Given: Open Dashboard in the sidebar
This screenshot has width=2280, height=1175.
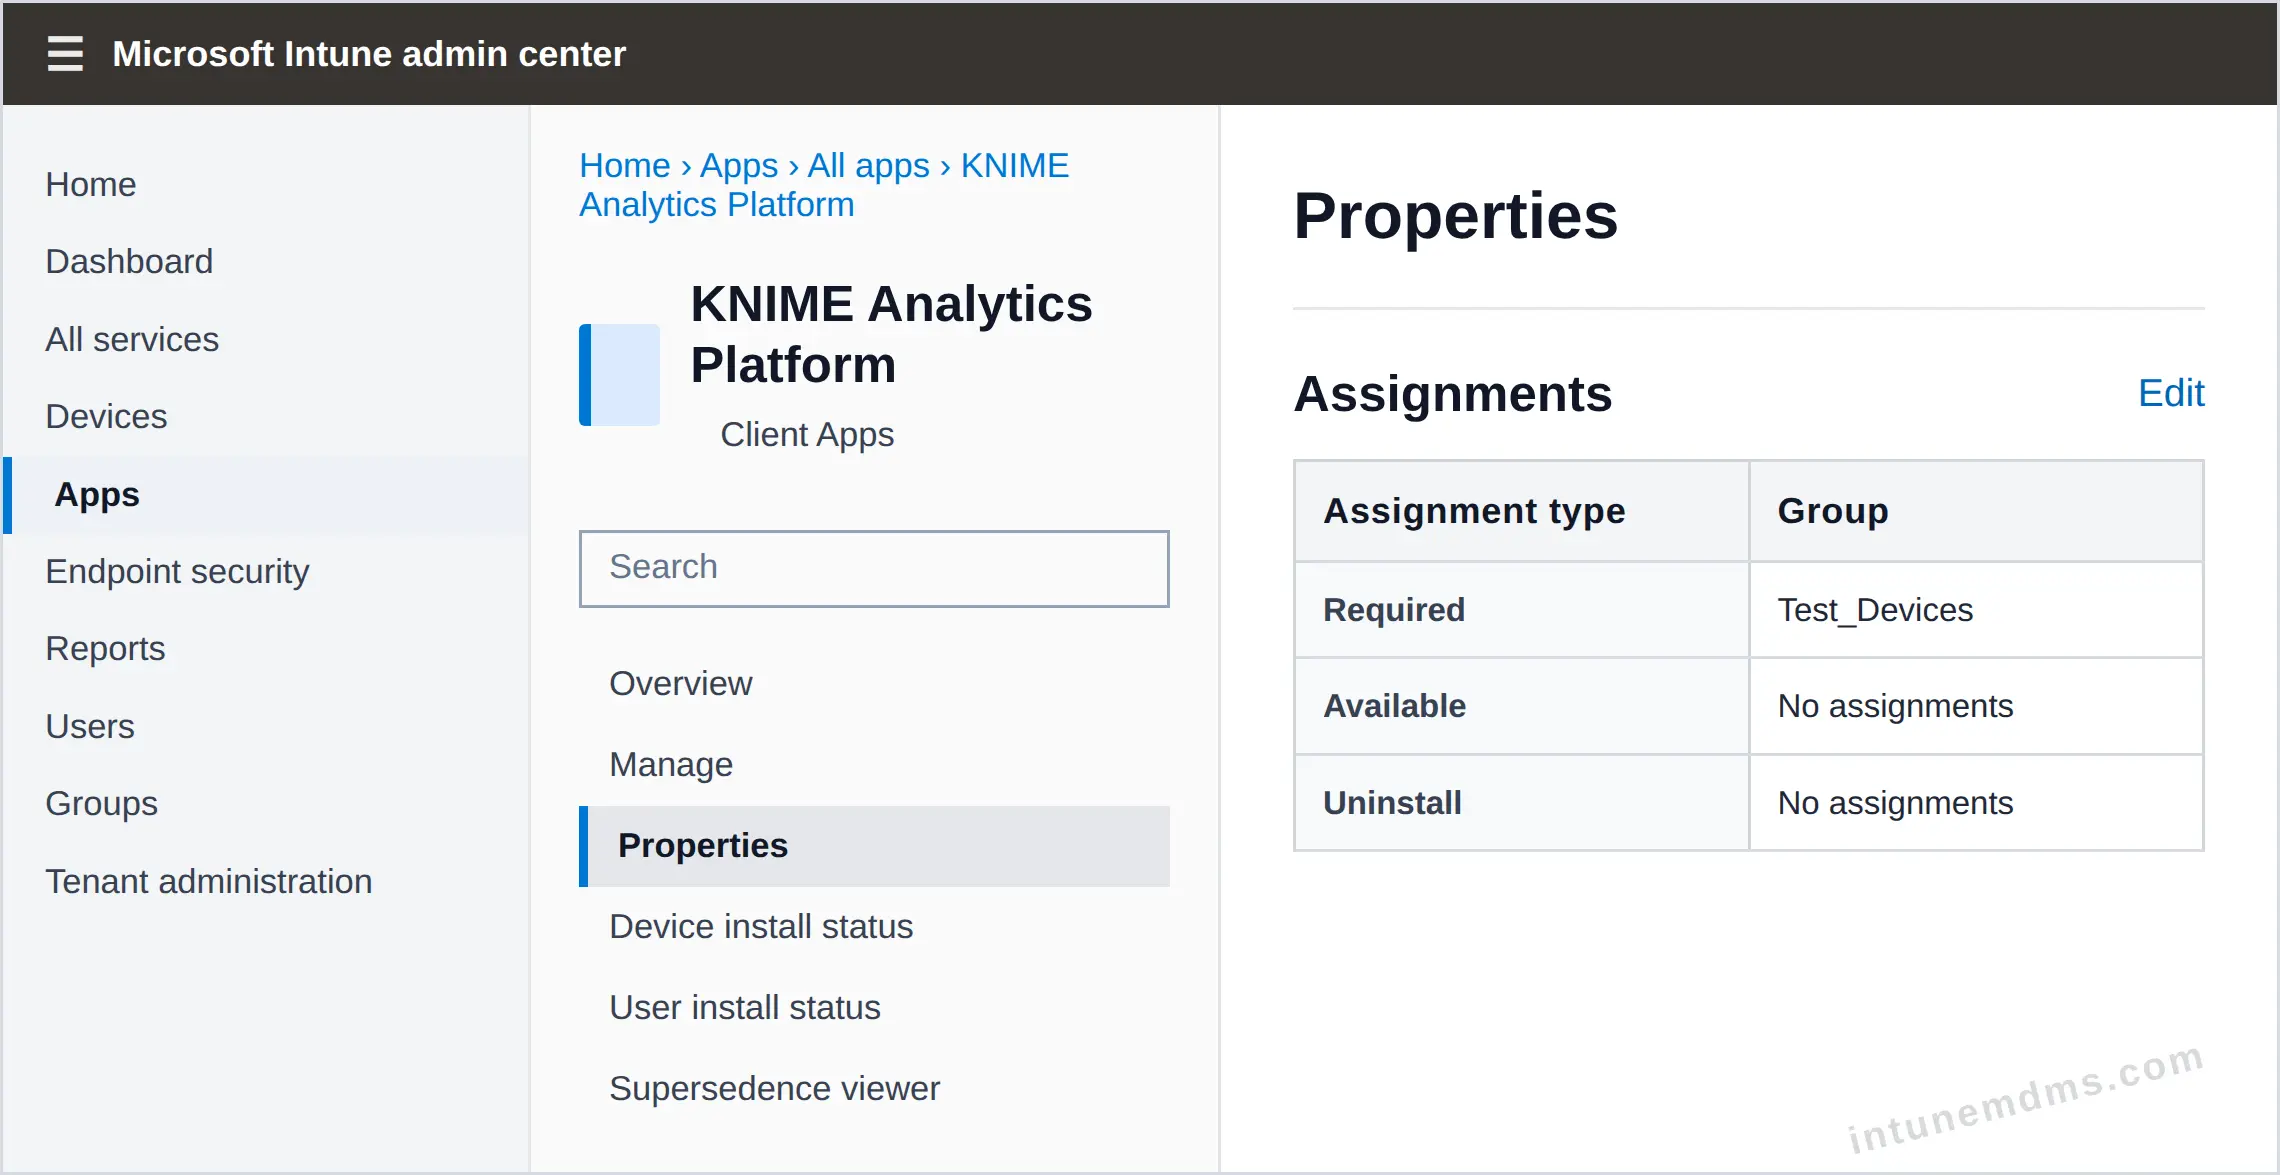Looking at the screenshot, I should (x=129, y=261).
